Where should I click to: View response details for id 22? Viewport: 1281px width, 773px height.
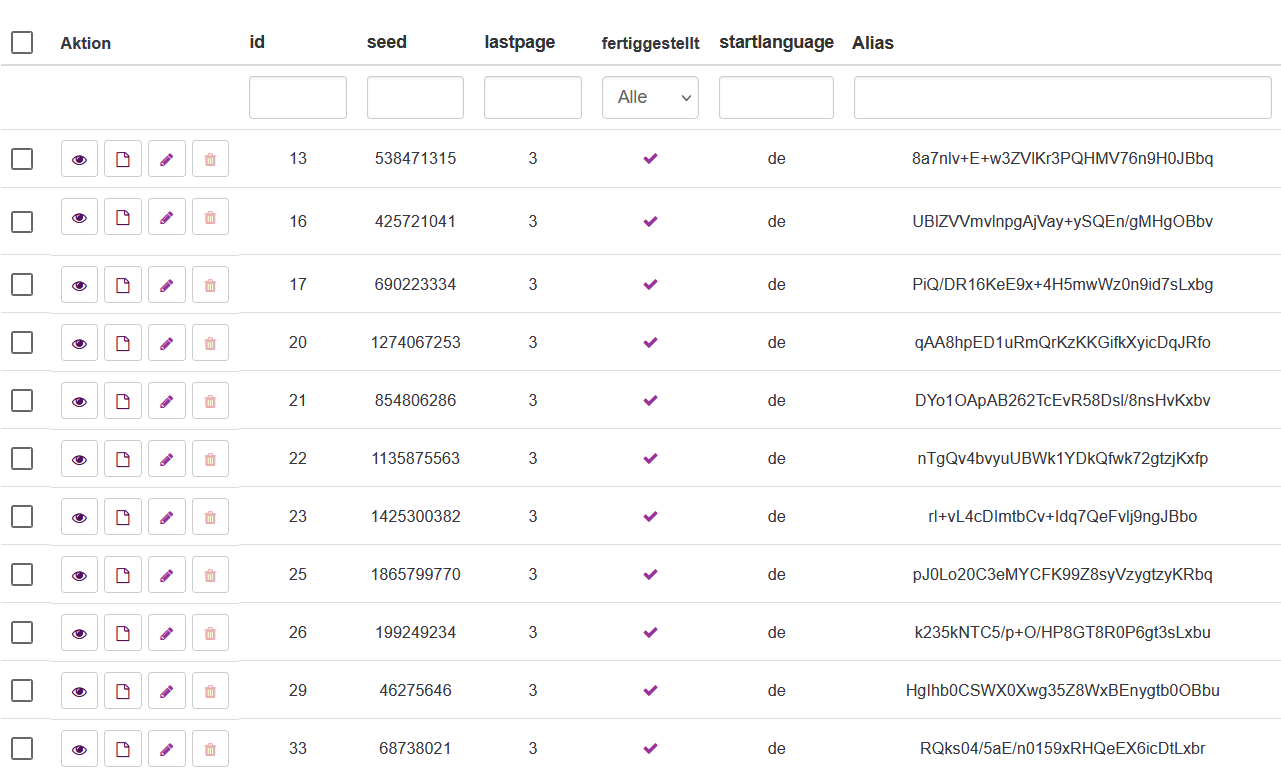click(79, 459)
